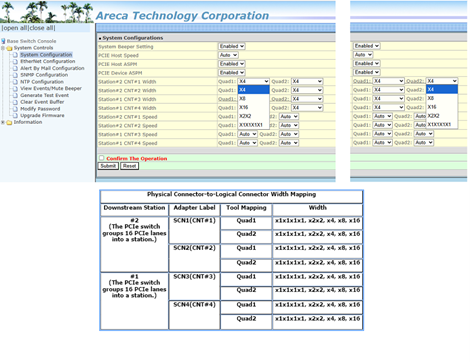
Task: Click the Submit button
Action: click(108, 166)
